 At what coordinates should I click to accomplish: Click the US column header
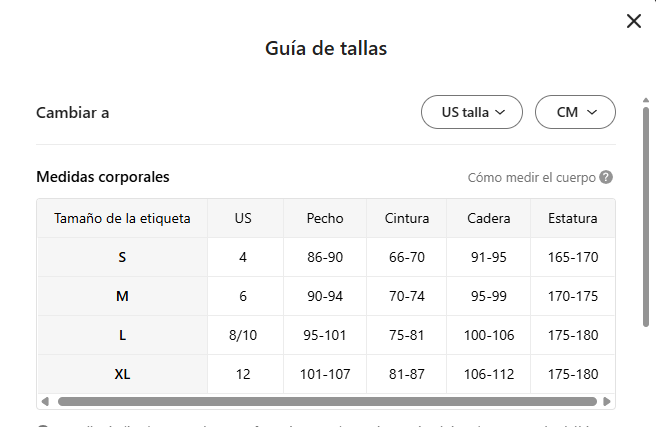[x=243, y=218]
